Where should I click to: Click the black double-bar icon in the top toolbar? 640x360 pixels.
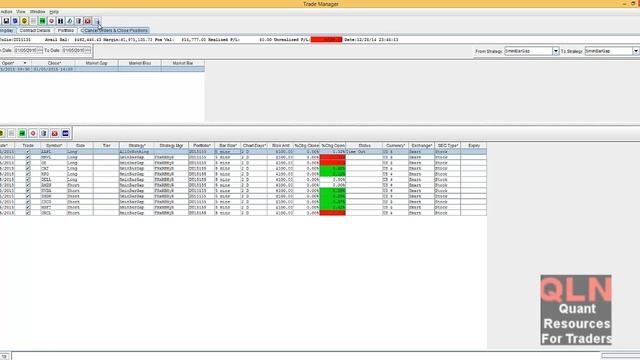(x=60, y=21)
